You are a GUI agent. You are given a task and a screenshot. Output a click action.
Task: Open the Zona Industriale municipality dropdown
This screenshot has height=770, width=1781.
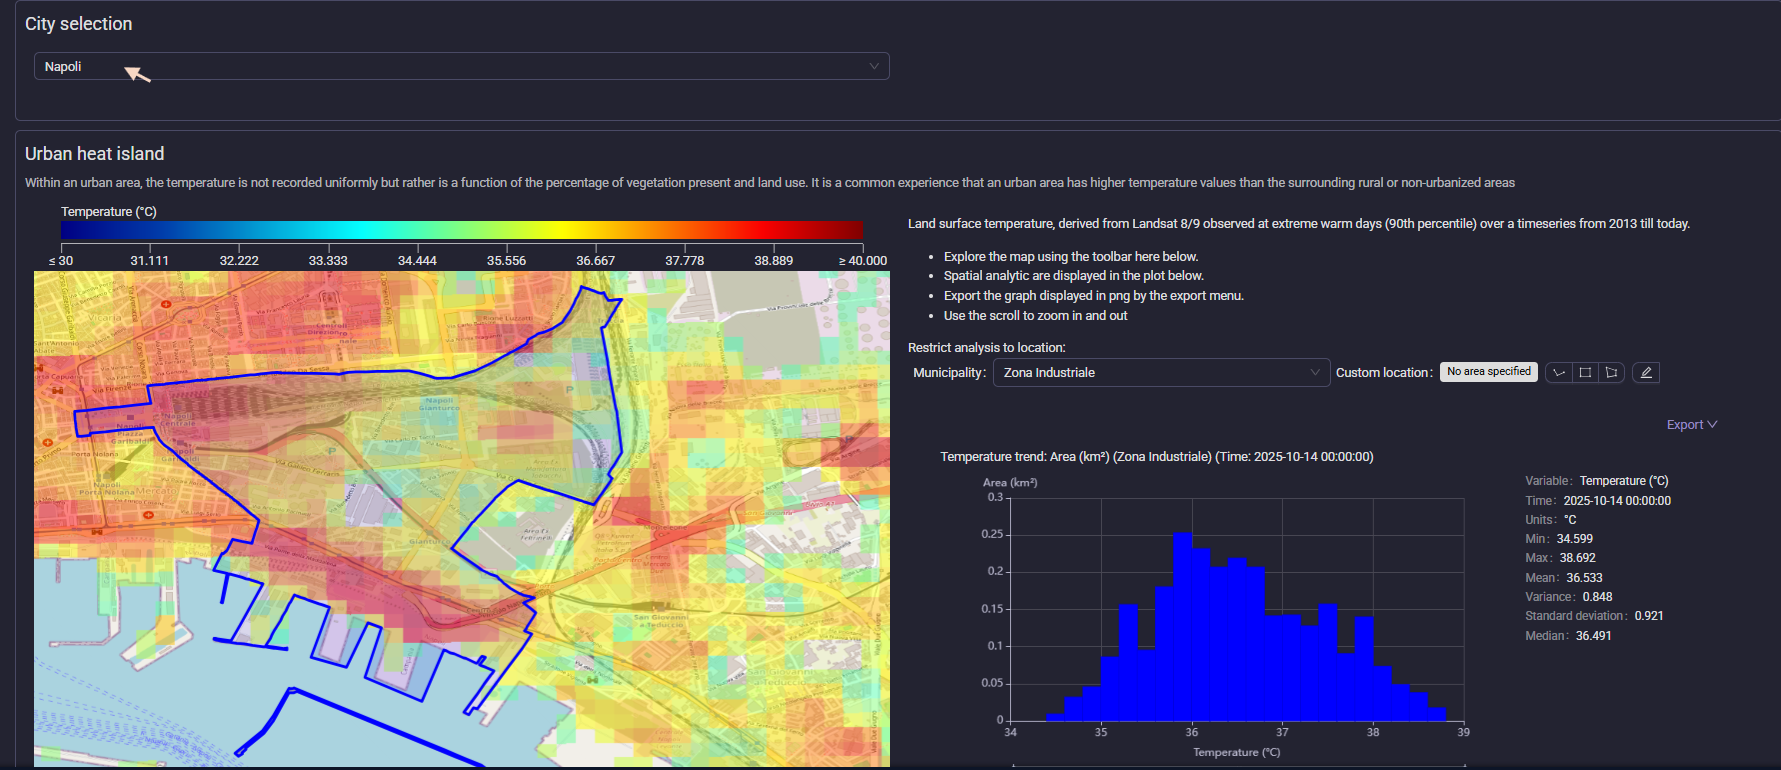[x=1160, y=372]
